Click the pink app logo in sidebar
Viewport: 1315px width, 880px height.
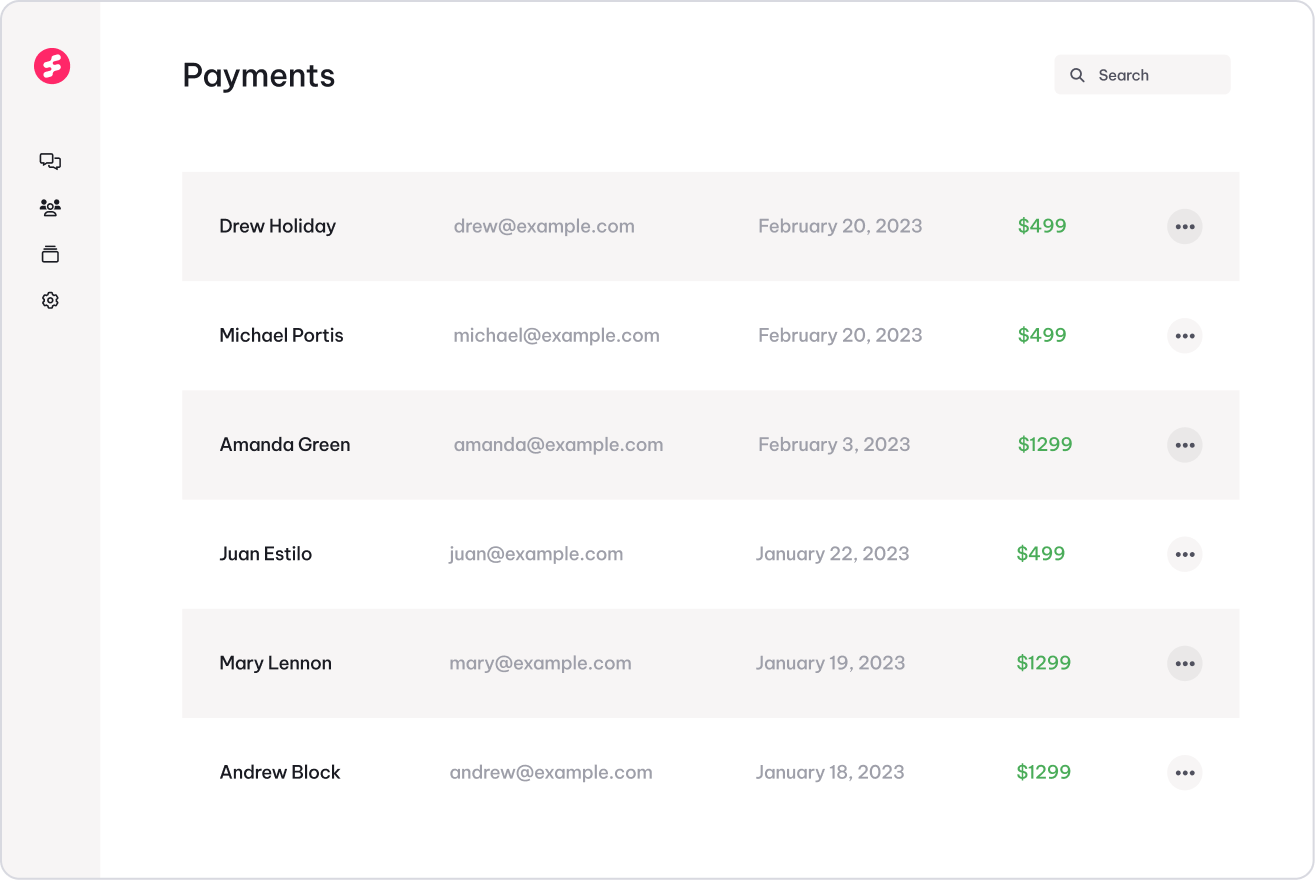point(51,66)
